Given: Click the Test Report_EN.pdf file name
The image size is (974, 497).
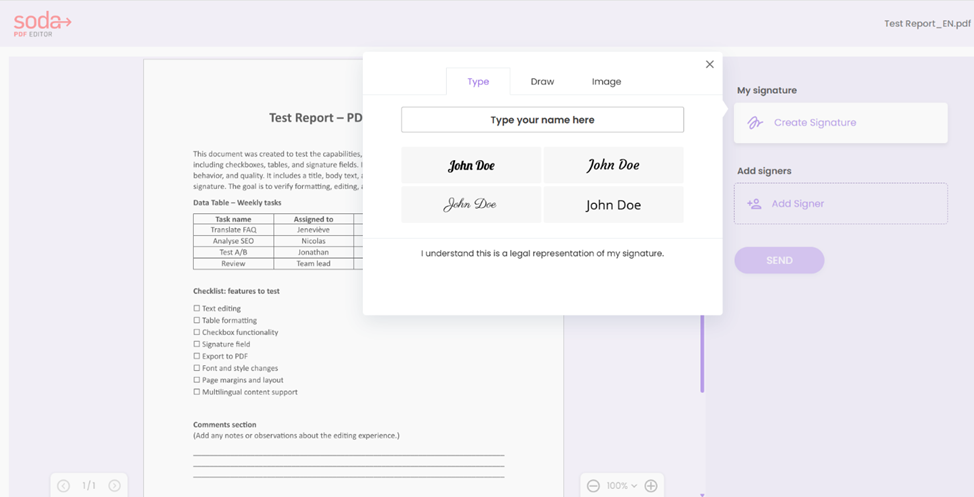Looking at the screenshot, I should click(927, 24).
